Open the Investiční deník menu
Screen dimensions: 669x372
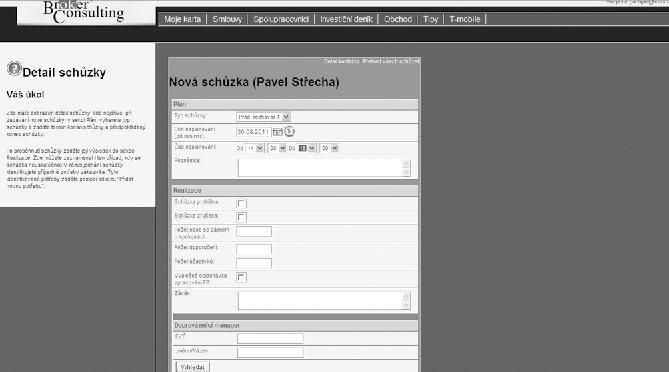click(346, 19)
